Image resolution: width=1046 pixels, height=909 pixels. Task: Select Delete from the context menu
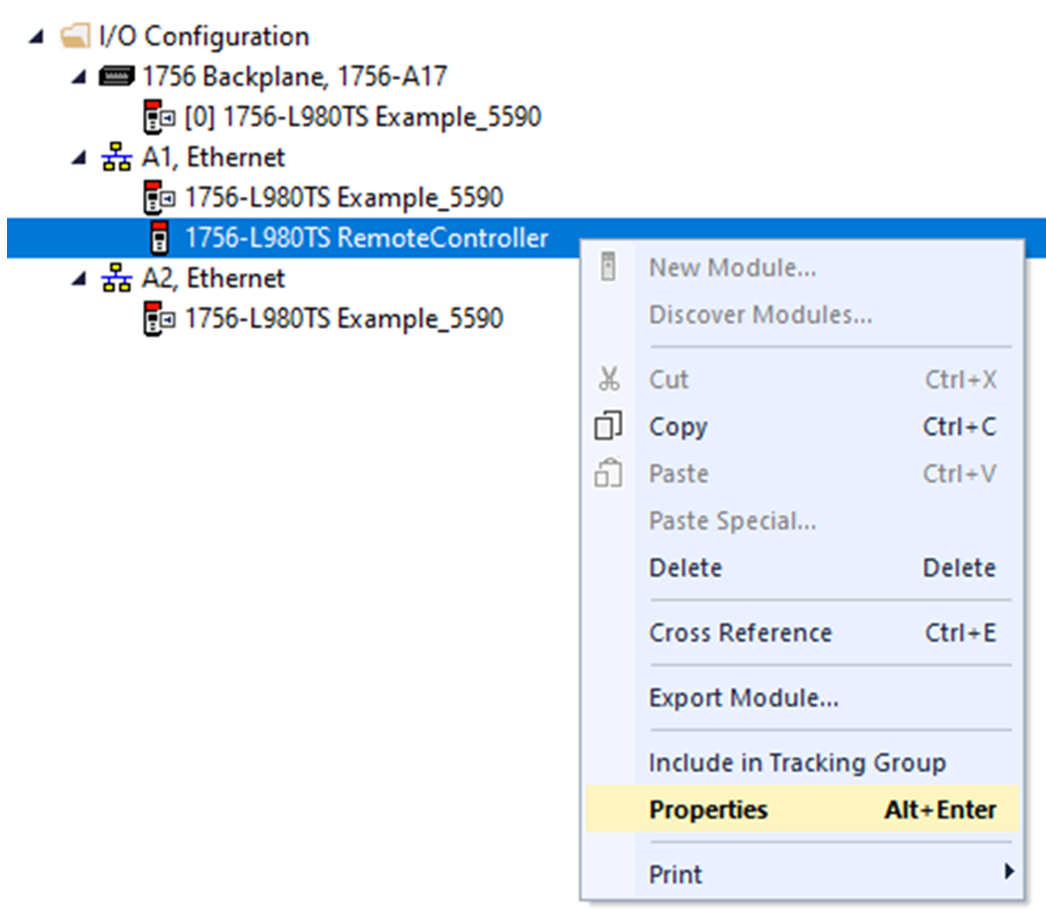pos(803,568)
